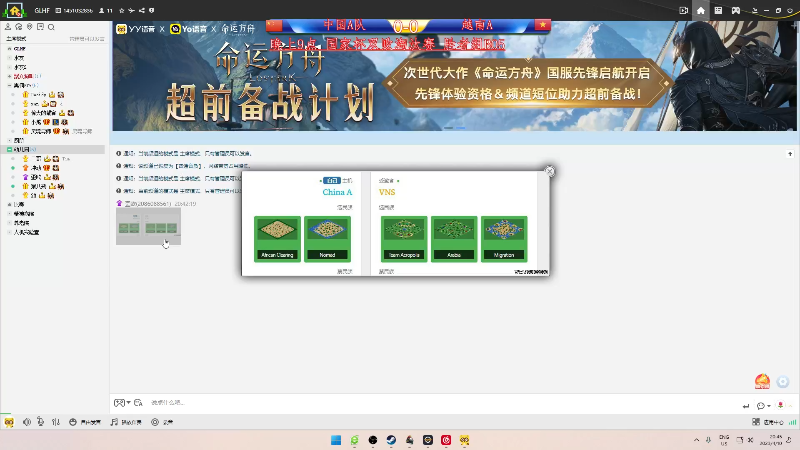Click China A team name in popup

coord(337,192)
